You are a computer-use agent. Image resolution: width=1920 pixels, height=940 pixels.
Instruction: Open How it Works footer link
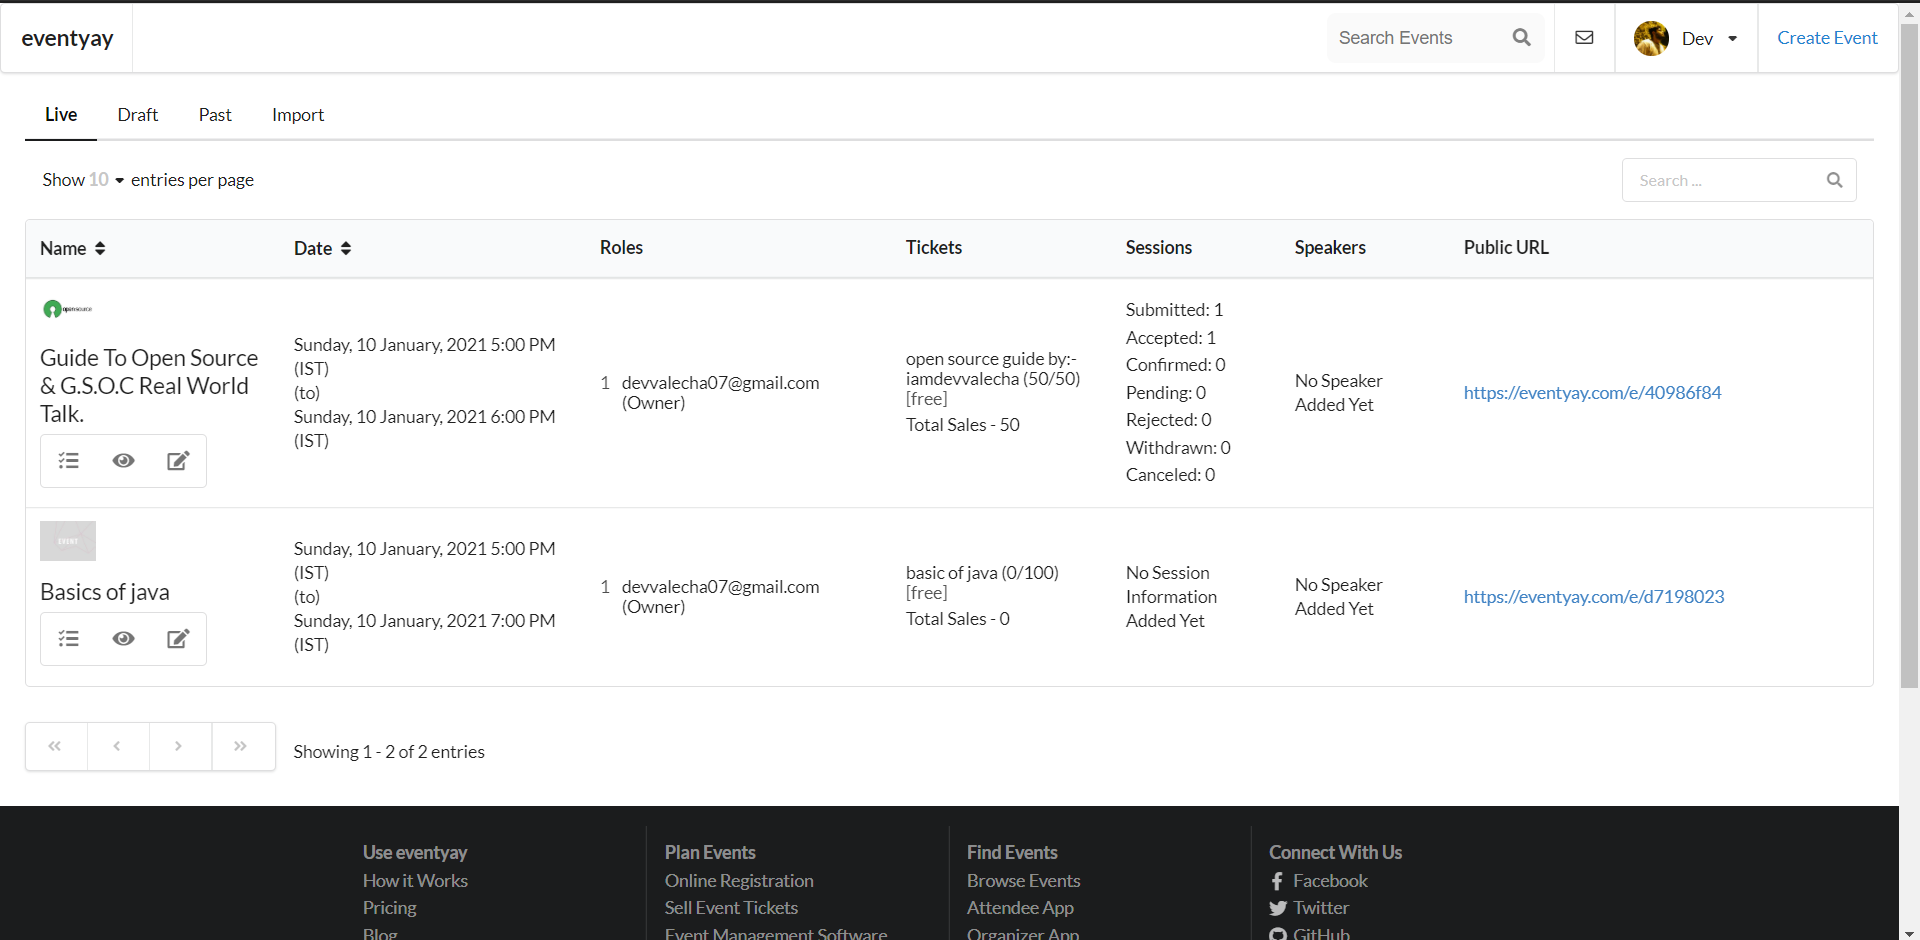[415, 881]
